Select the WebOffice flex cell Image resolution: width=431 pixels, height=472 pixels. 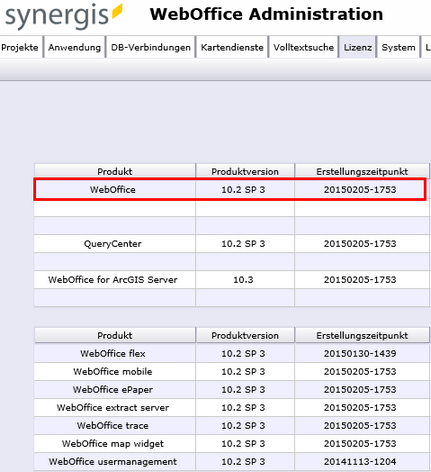coord(115,353)
